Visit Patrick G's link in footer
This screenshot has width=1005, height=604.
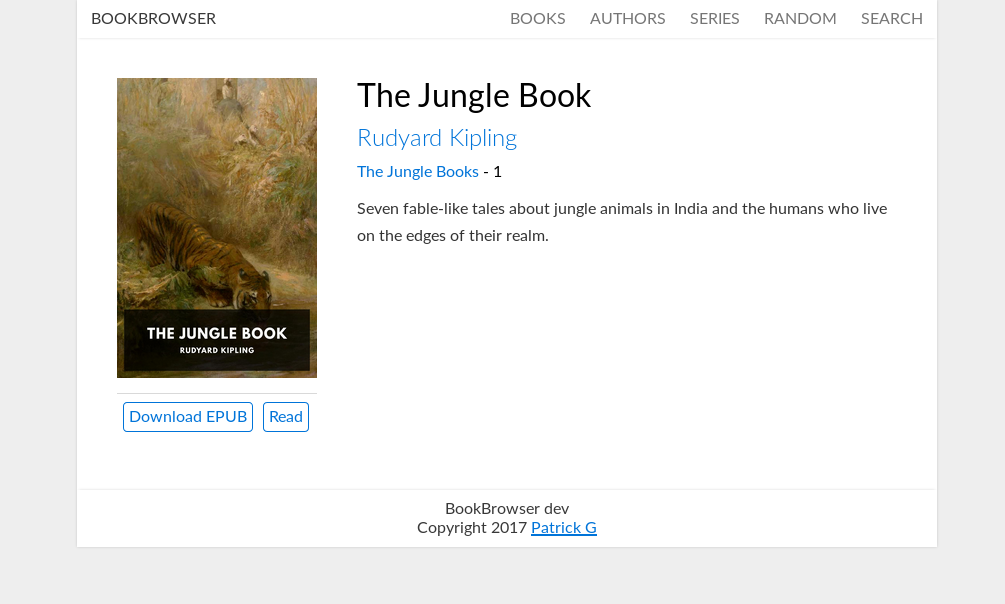[564, 528]
